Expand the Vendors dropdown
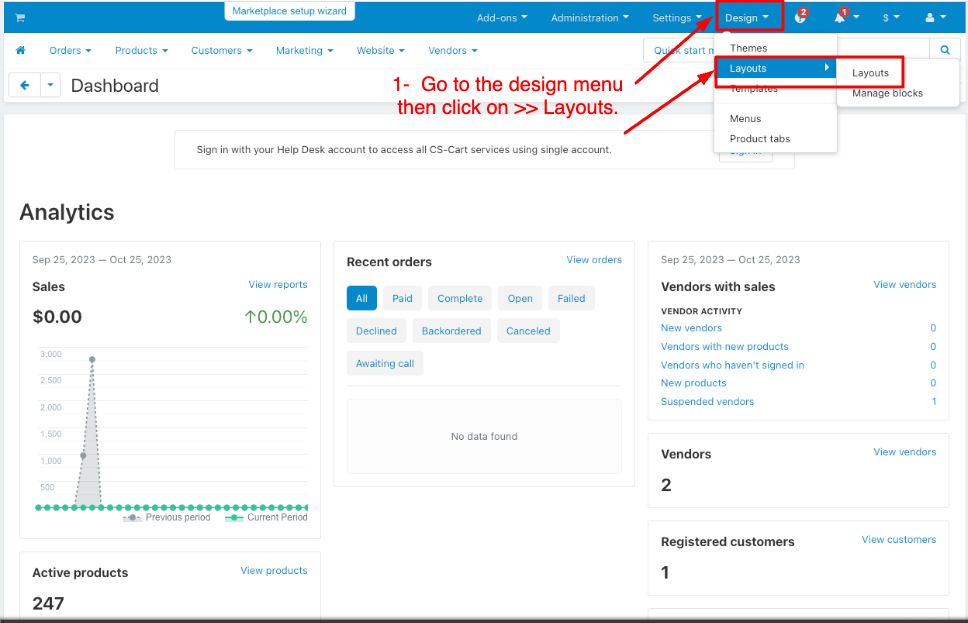968x623 pixels. (453, 51)
